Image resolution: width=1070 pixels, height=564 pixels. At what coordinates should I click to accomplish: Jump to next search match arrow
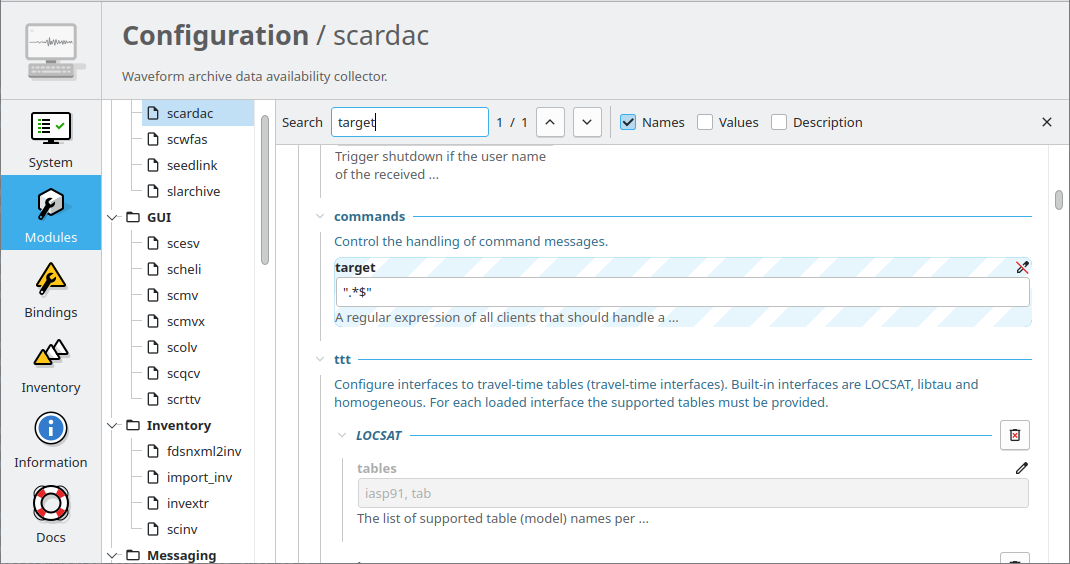pyautogui.click(x=587, y=122)
